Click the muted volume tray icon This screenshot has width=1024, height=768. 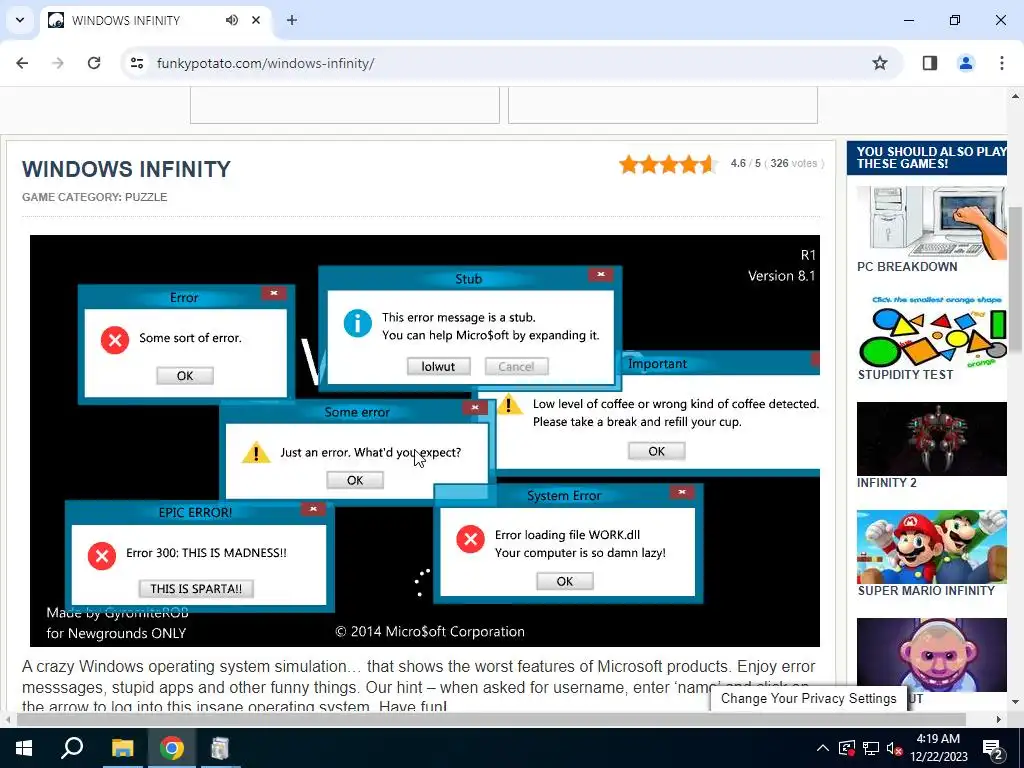point(895,748)
